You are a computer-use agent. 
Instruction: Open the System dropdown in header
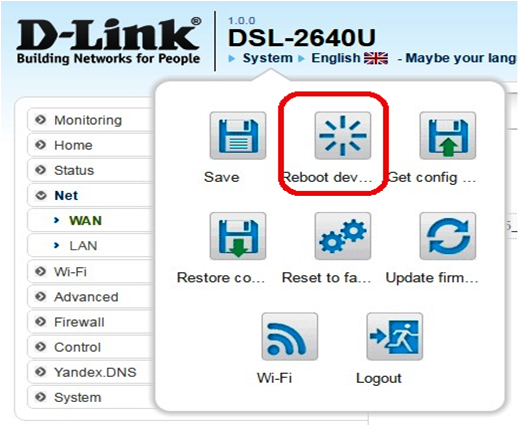[x=267, y=58]
